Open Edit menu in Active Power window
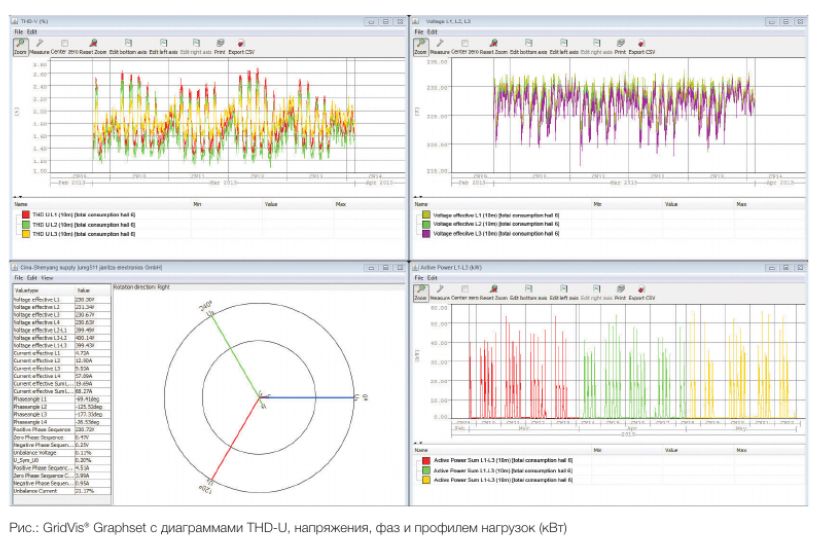Viewport: 822px width, 554px height. [x=432, y=277]
